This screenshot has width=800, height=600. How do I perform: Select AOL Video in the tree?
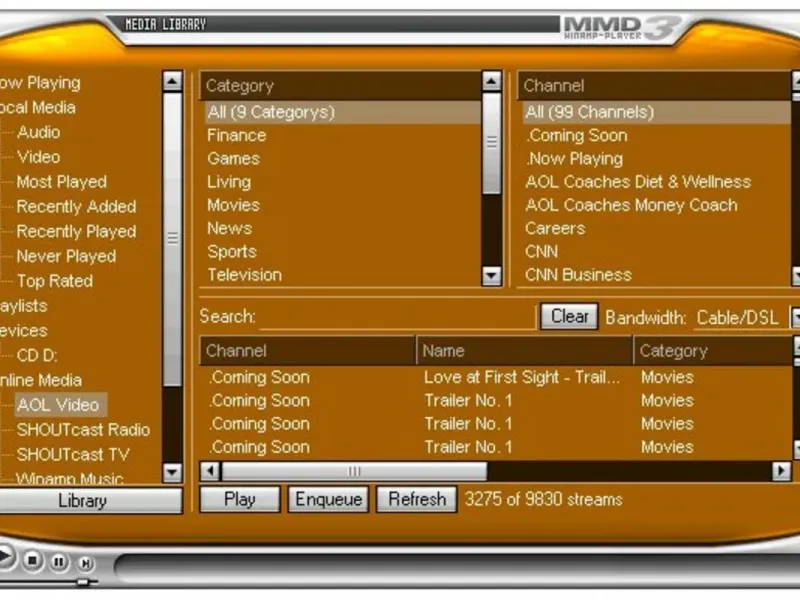click(60, 405)
